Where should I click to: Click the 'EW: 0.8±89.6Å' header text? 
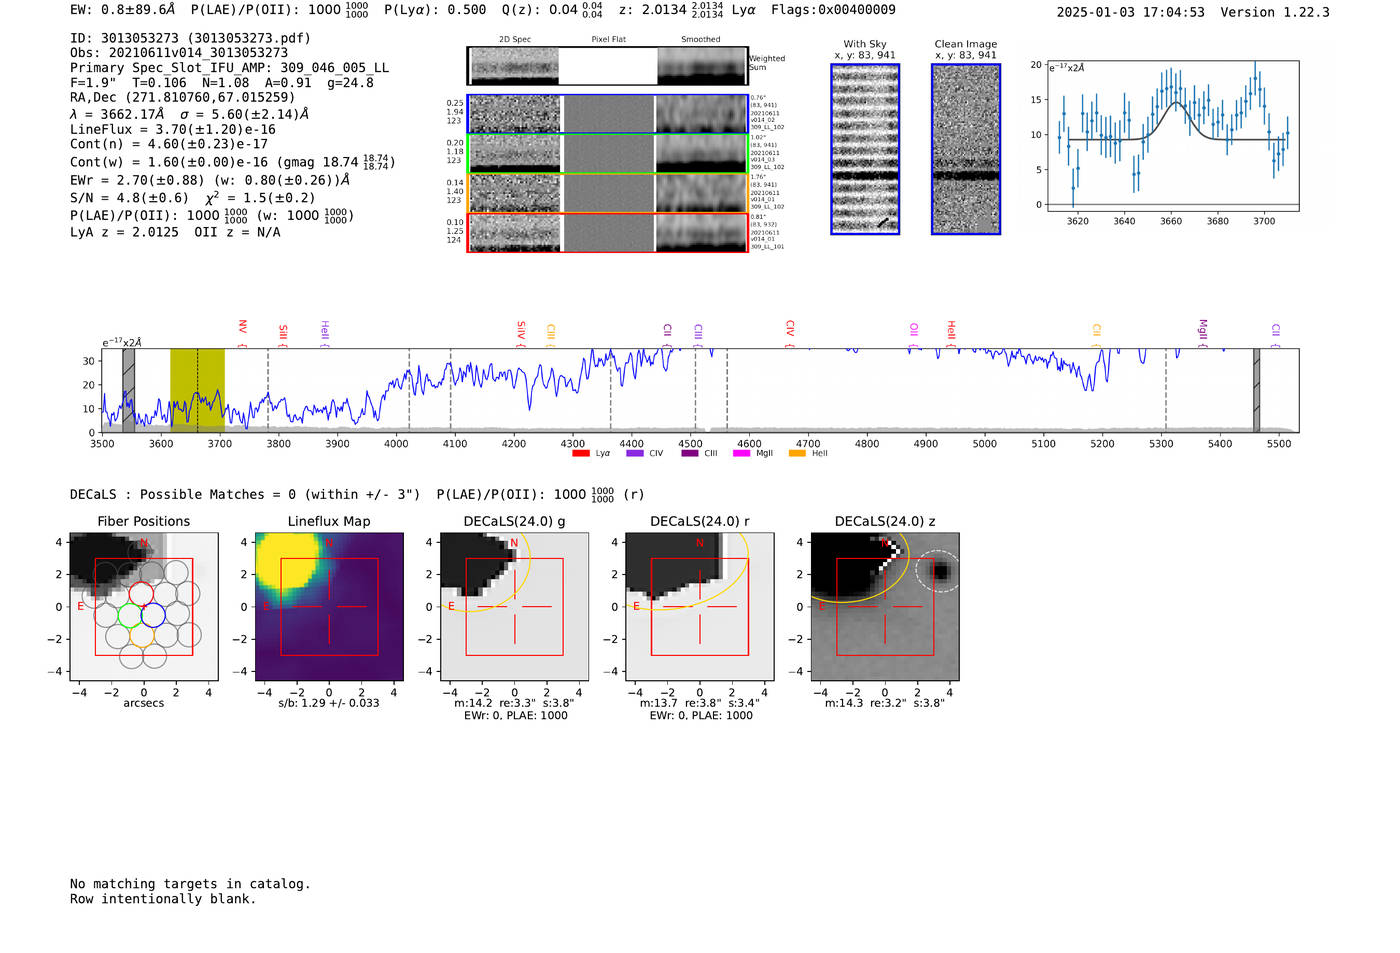(x=122, y=10)
